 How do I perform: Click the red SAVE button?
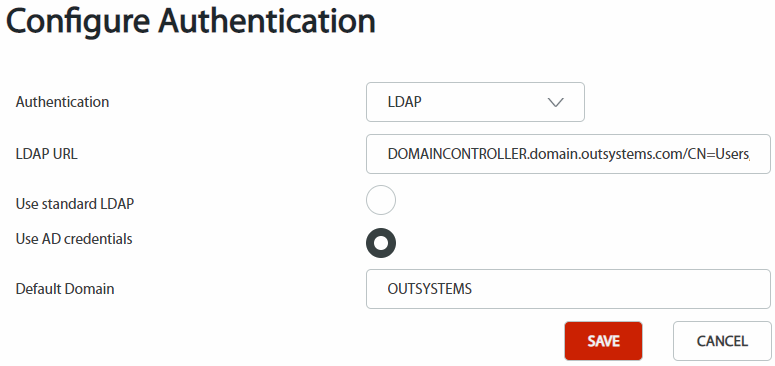click(603, 341)
